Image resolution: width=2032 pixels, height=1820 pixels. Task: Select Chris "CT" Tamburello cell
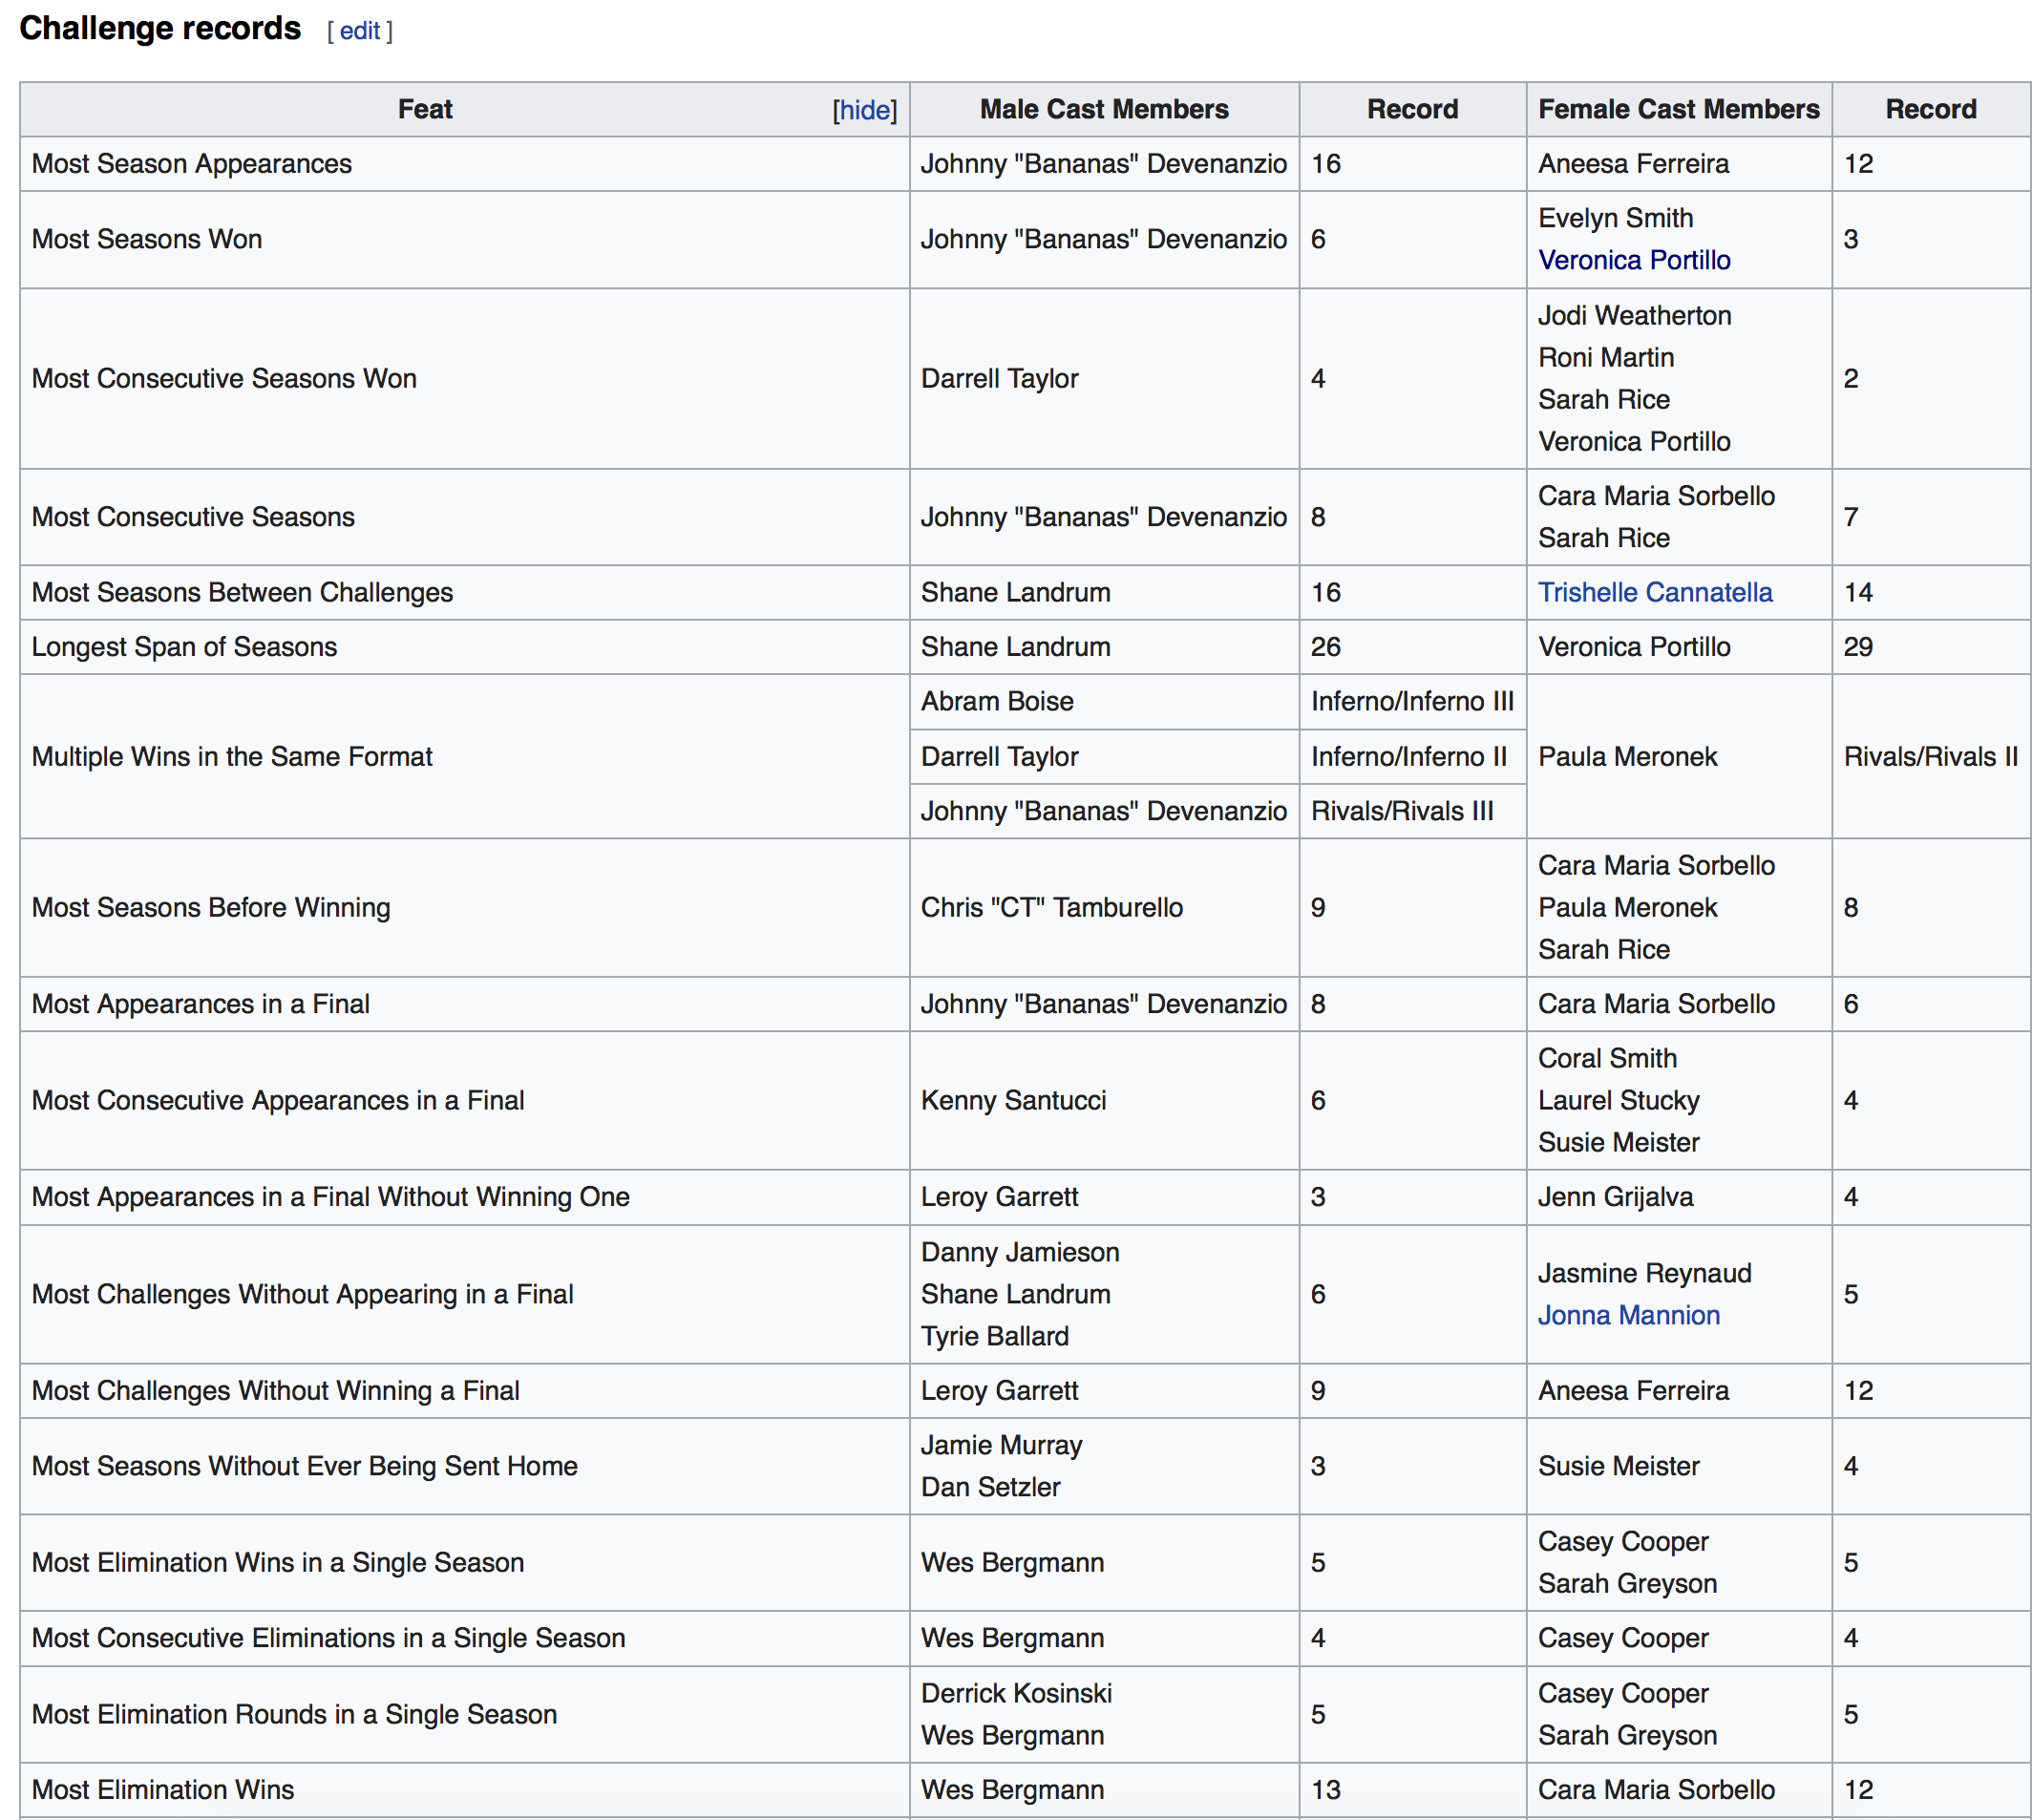[x=1103, y=907]
